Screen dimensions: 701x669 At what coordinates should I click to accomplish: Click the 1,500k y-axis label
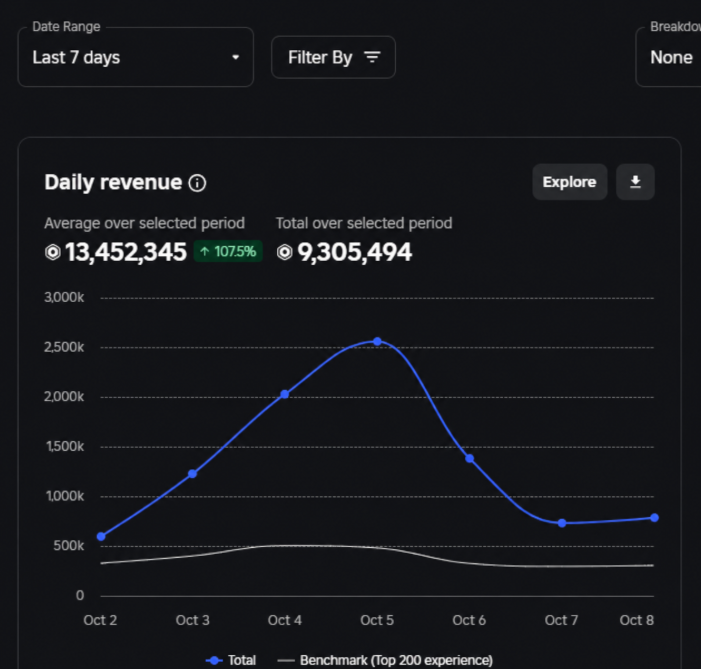pos(65,446)
